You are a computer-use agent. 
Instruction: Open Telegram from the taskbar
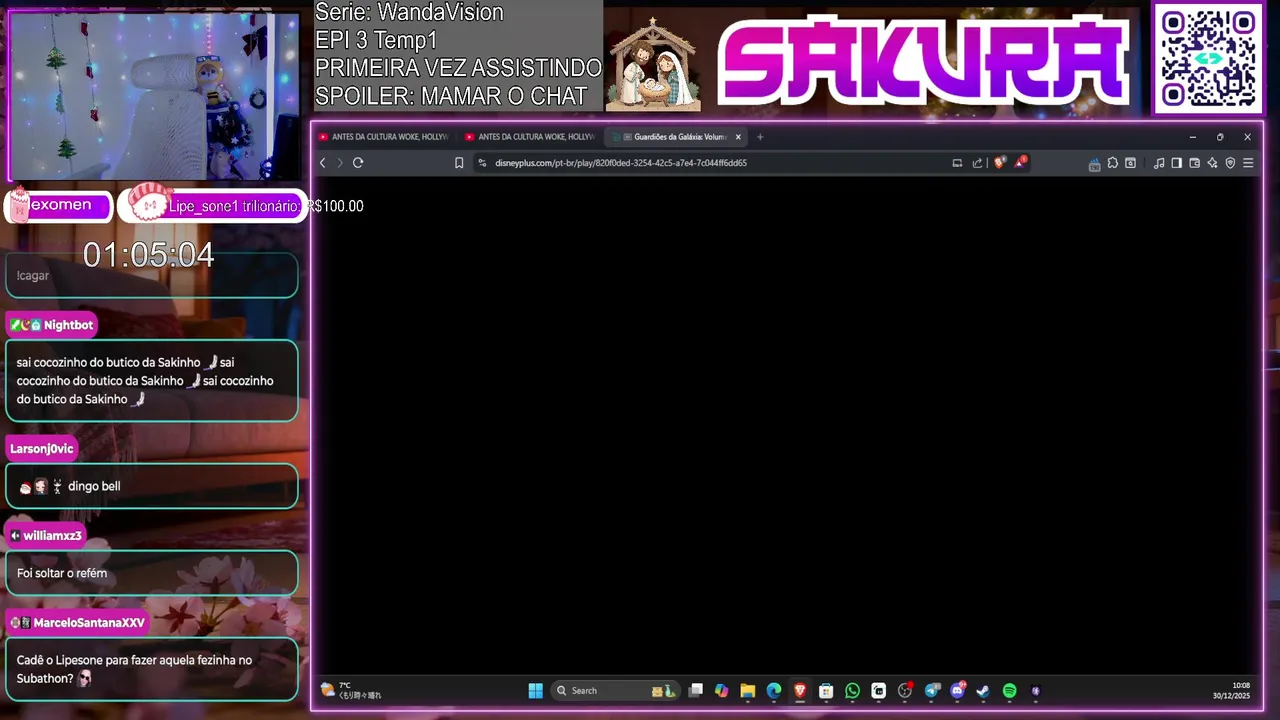(932, 691)
